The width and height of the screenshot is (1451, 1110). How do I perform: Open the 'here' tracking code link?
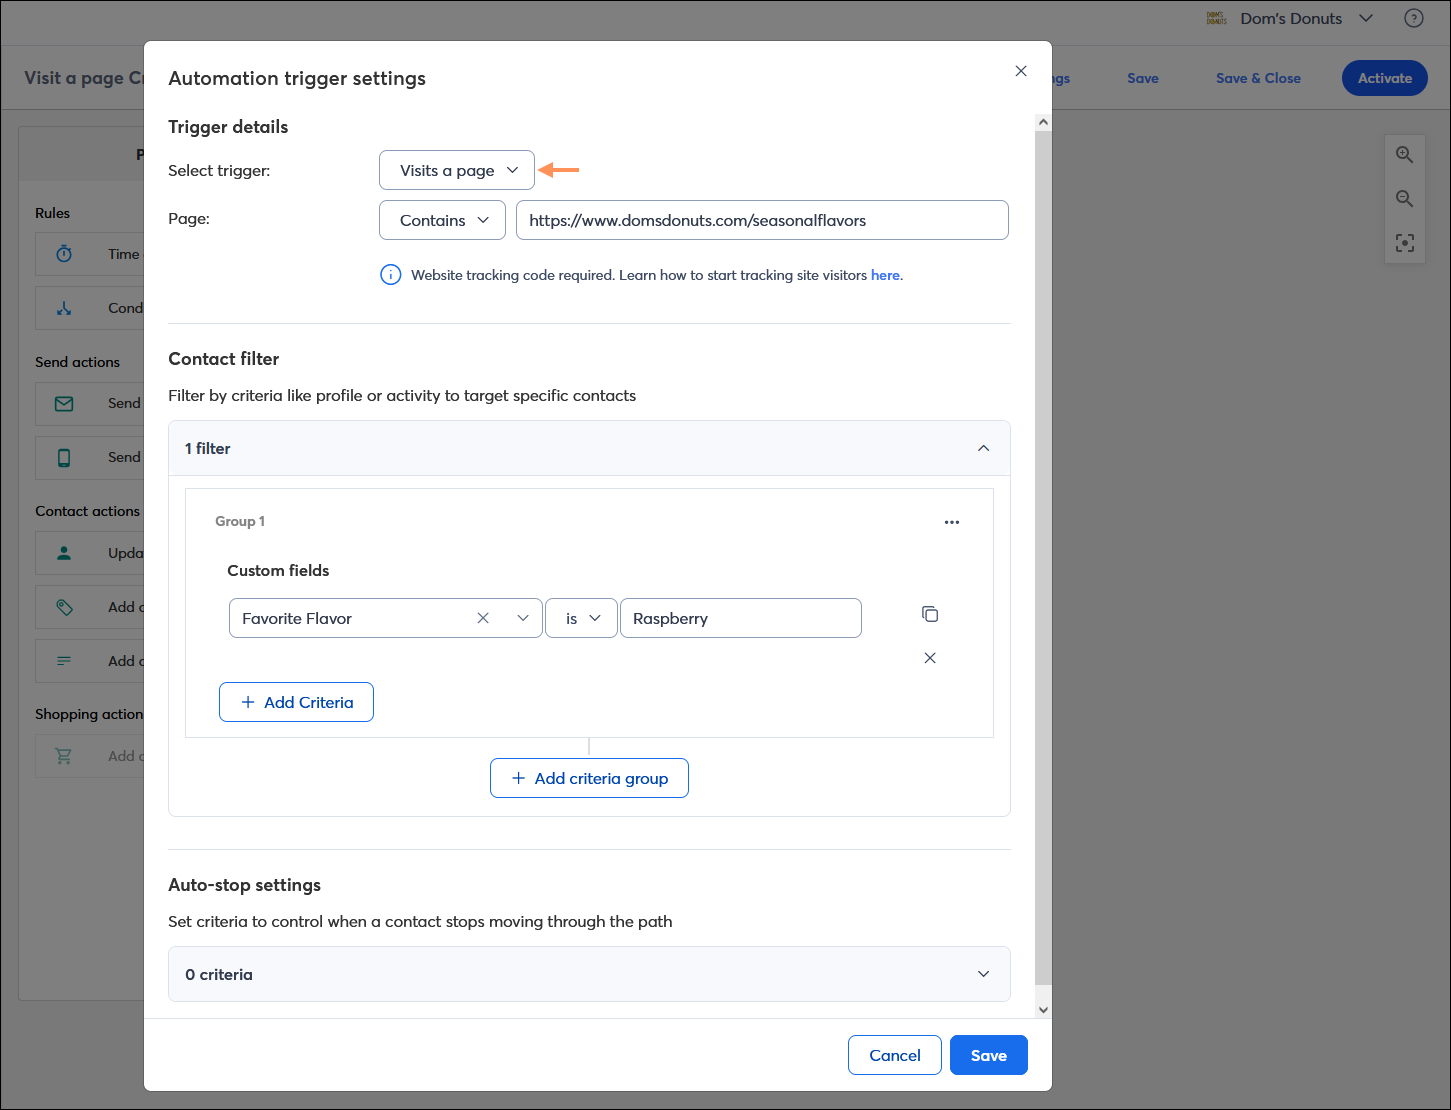[x=885, y=275]
